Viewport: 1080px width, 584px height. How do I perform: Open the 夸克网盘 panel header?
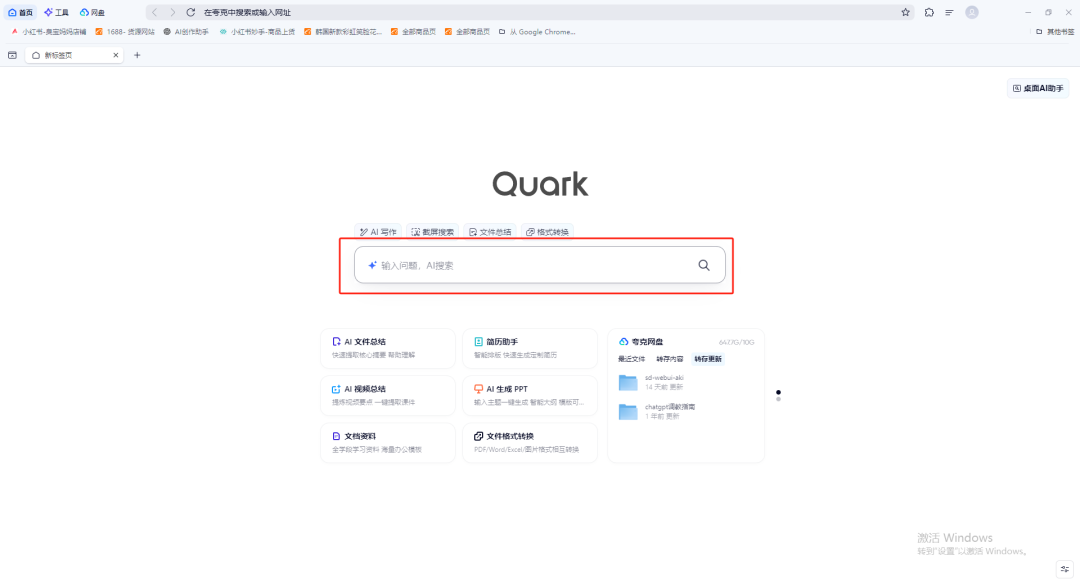tap(641, 342)
